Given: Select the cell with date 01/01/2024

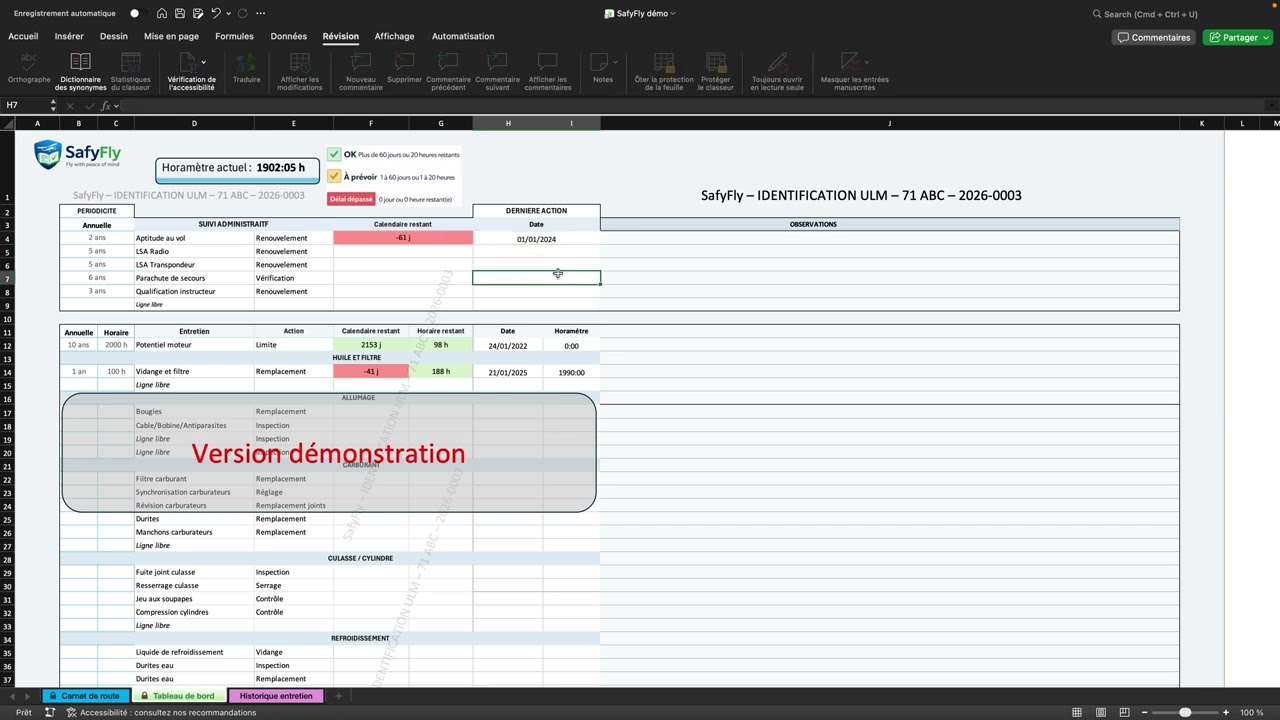Looking at the screenshot, I should [x=536, y=239].
